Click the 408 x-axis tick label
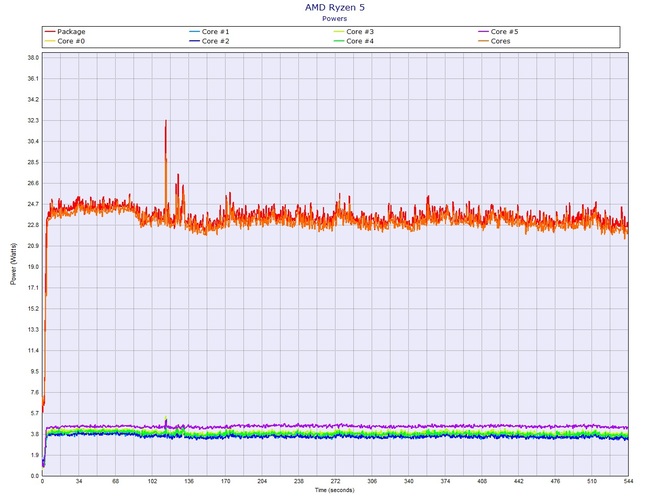This screenshot has height=502, width=670. pos(482,481)
